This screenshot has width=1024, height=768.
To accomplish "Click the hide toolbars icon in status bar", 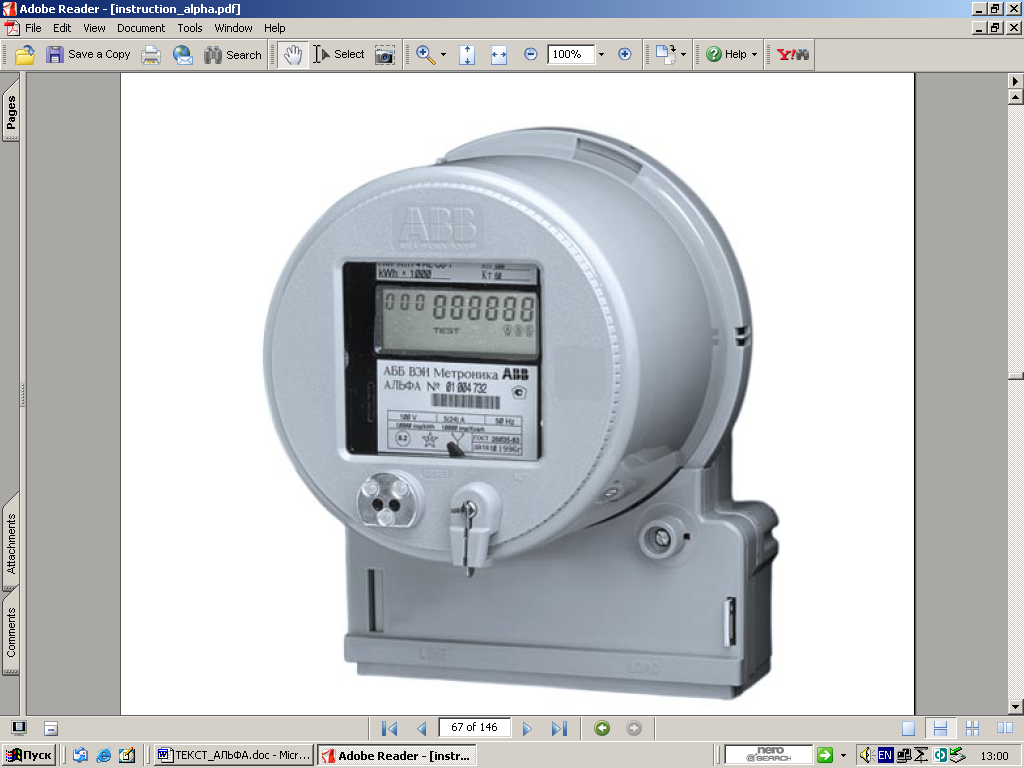I will click(51, 728).
